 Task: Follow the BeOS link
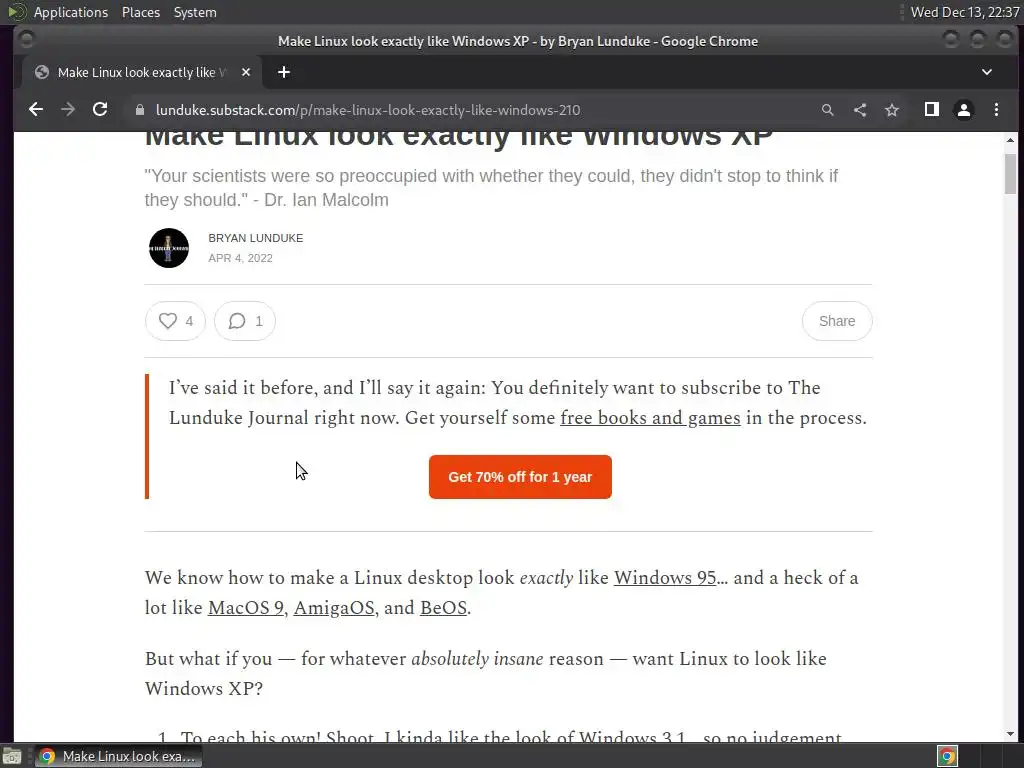tap(443, 608)
